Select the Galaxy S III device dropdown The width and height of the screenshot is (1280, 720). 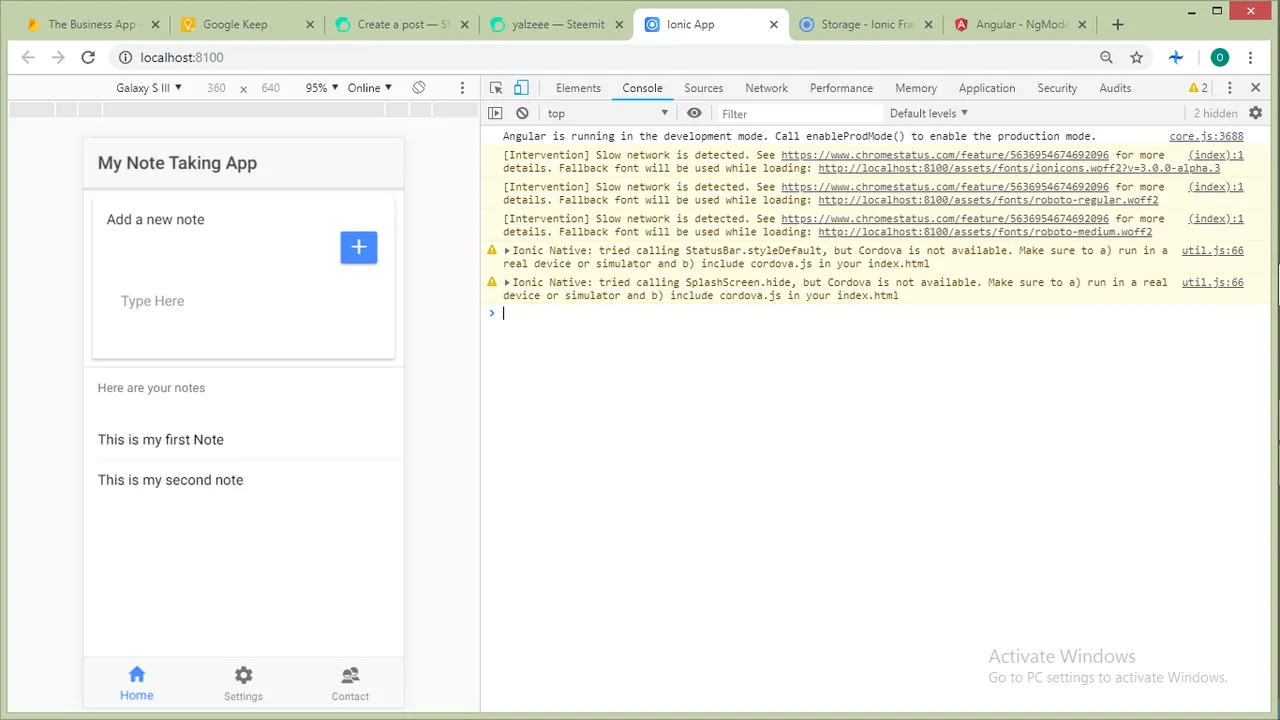149,88
